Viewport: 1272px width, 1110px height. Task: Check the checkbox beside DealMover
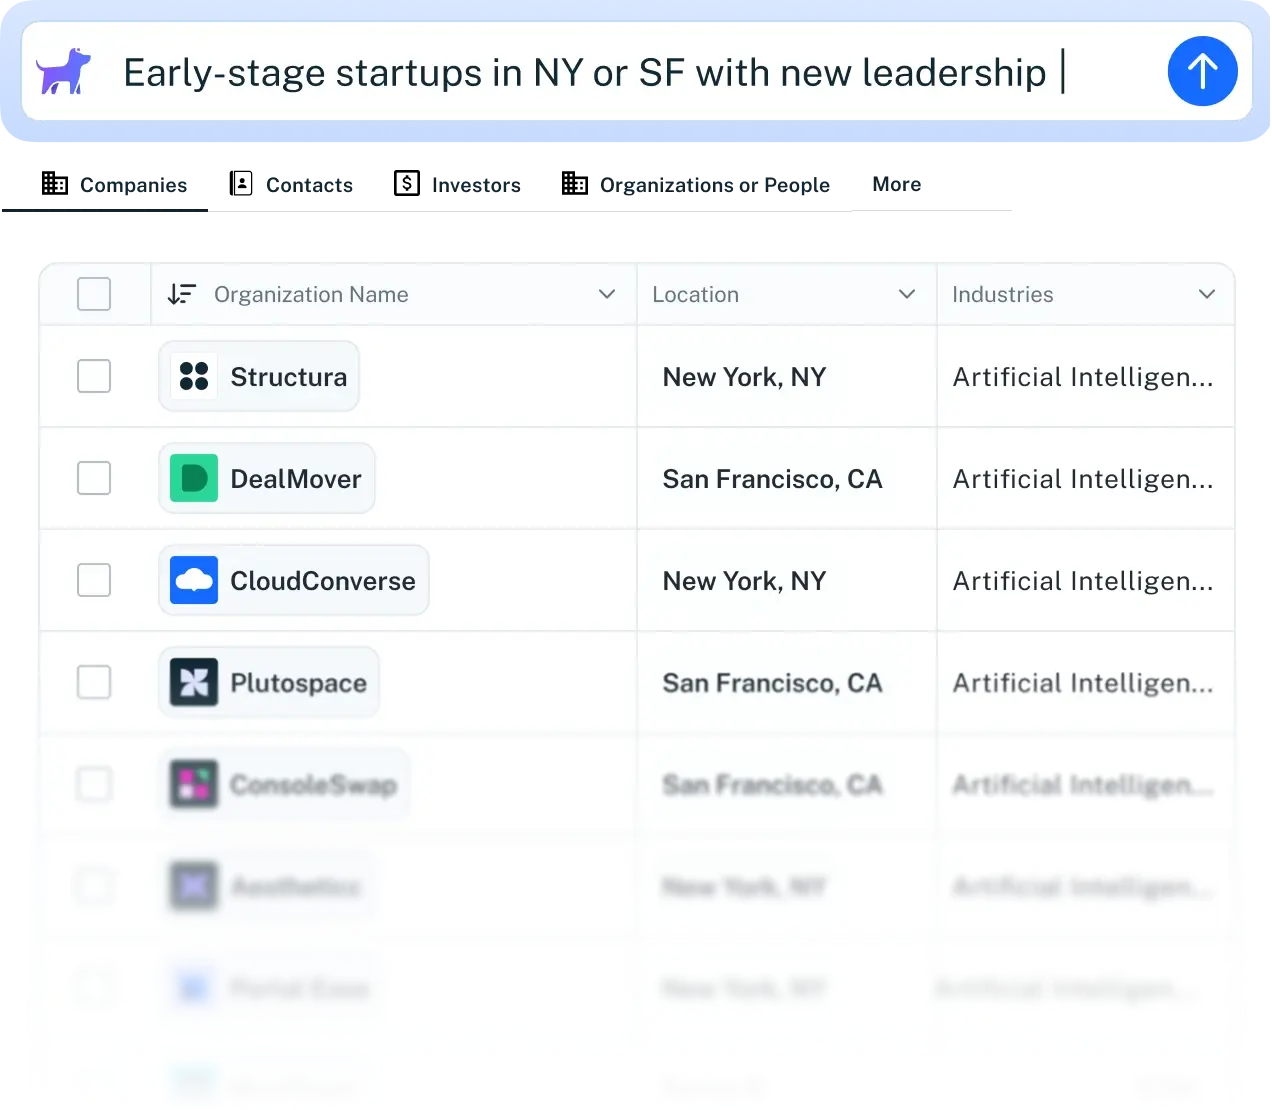(x=93, y=478)
